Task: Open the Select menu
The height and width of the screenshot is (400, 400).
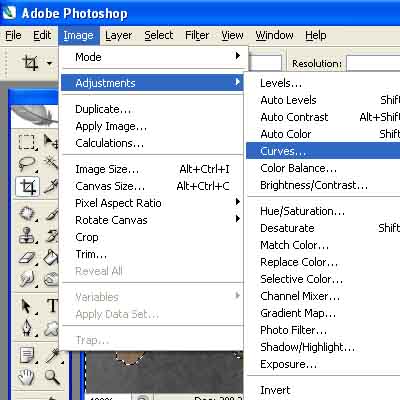Action: (x=159, y=35)
